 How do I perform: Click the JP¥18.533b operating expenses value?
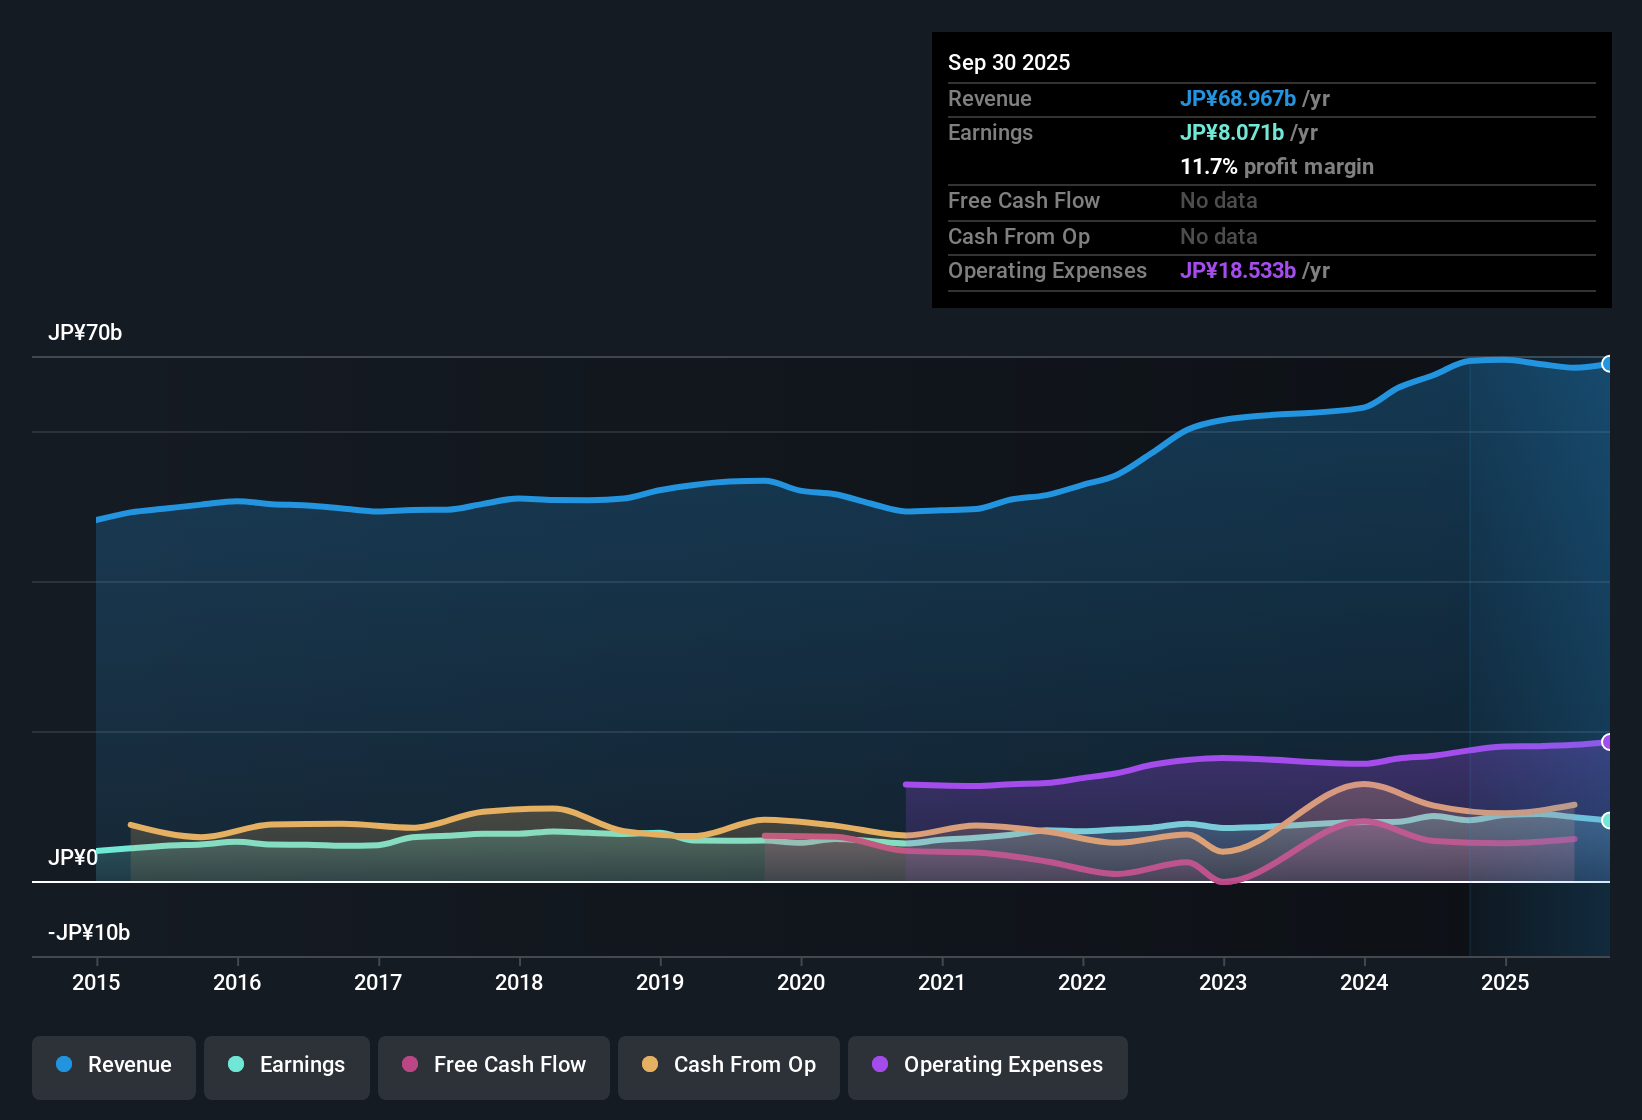pos(1237,270)
